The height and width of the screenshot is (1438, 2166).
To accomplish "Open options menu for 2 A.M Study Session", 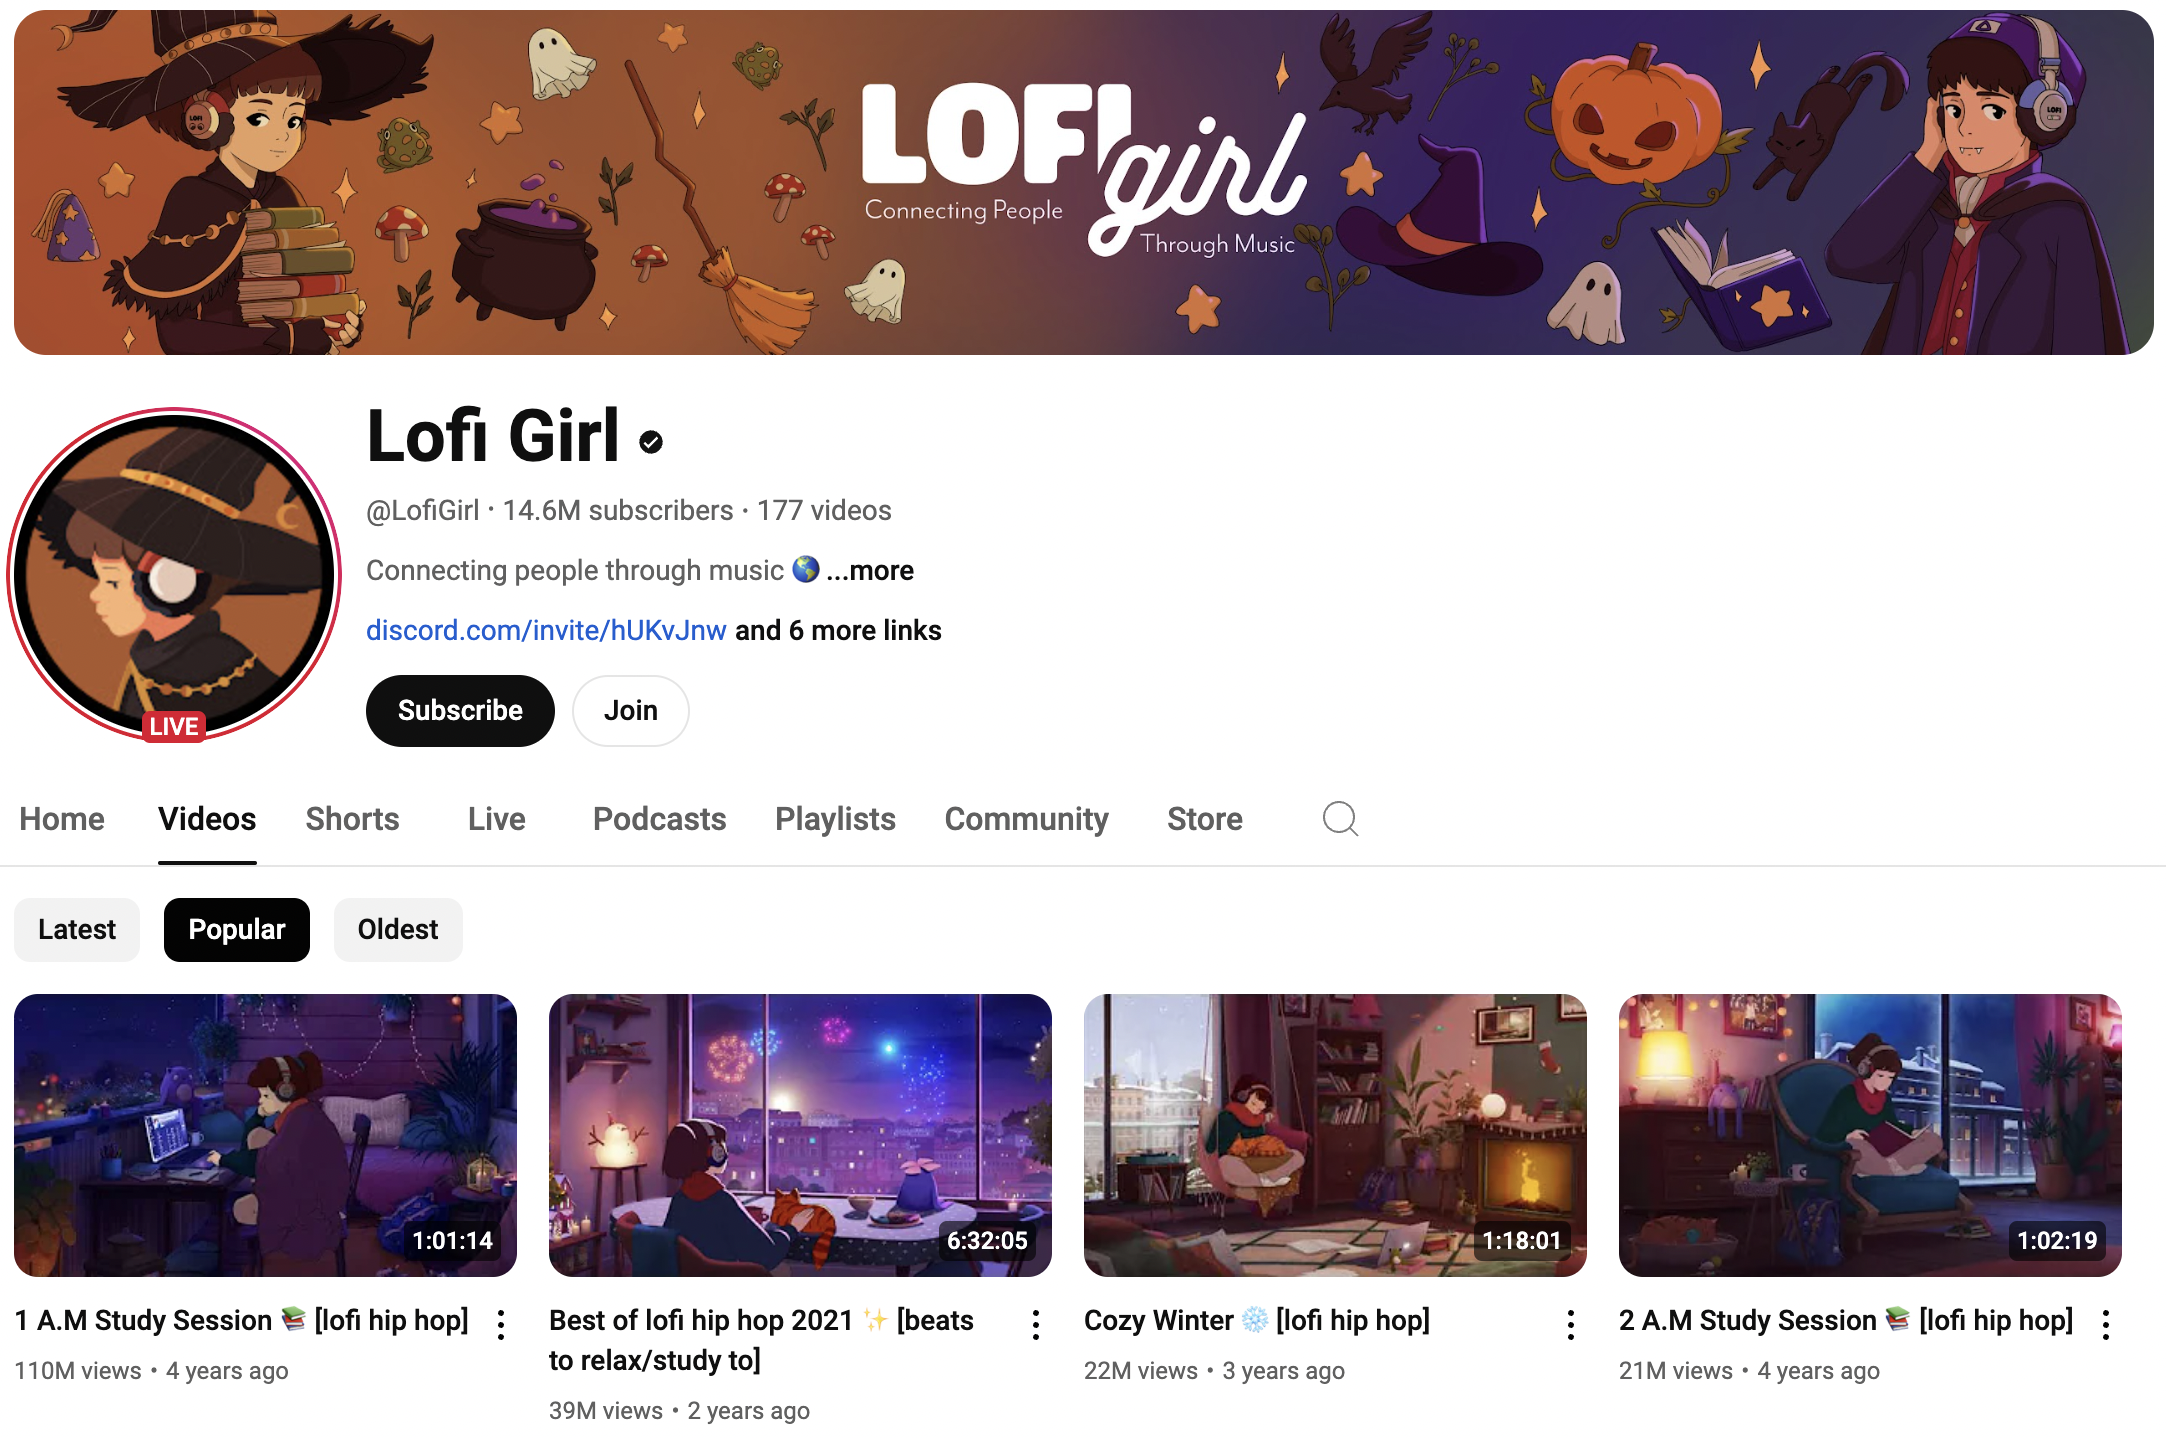I will point(2106,1325).
